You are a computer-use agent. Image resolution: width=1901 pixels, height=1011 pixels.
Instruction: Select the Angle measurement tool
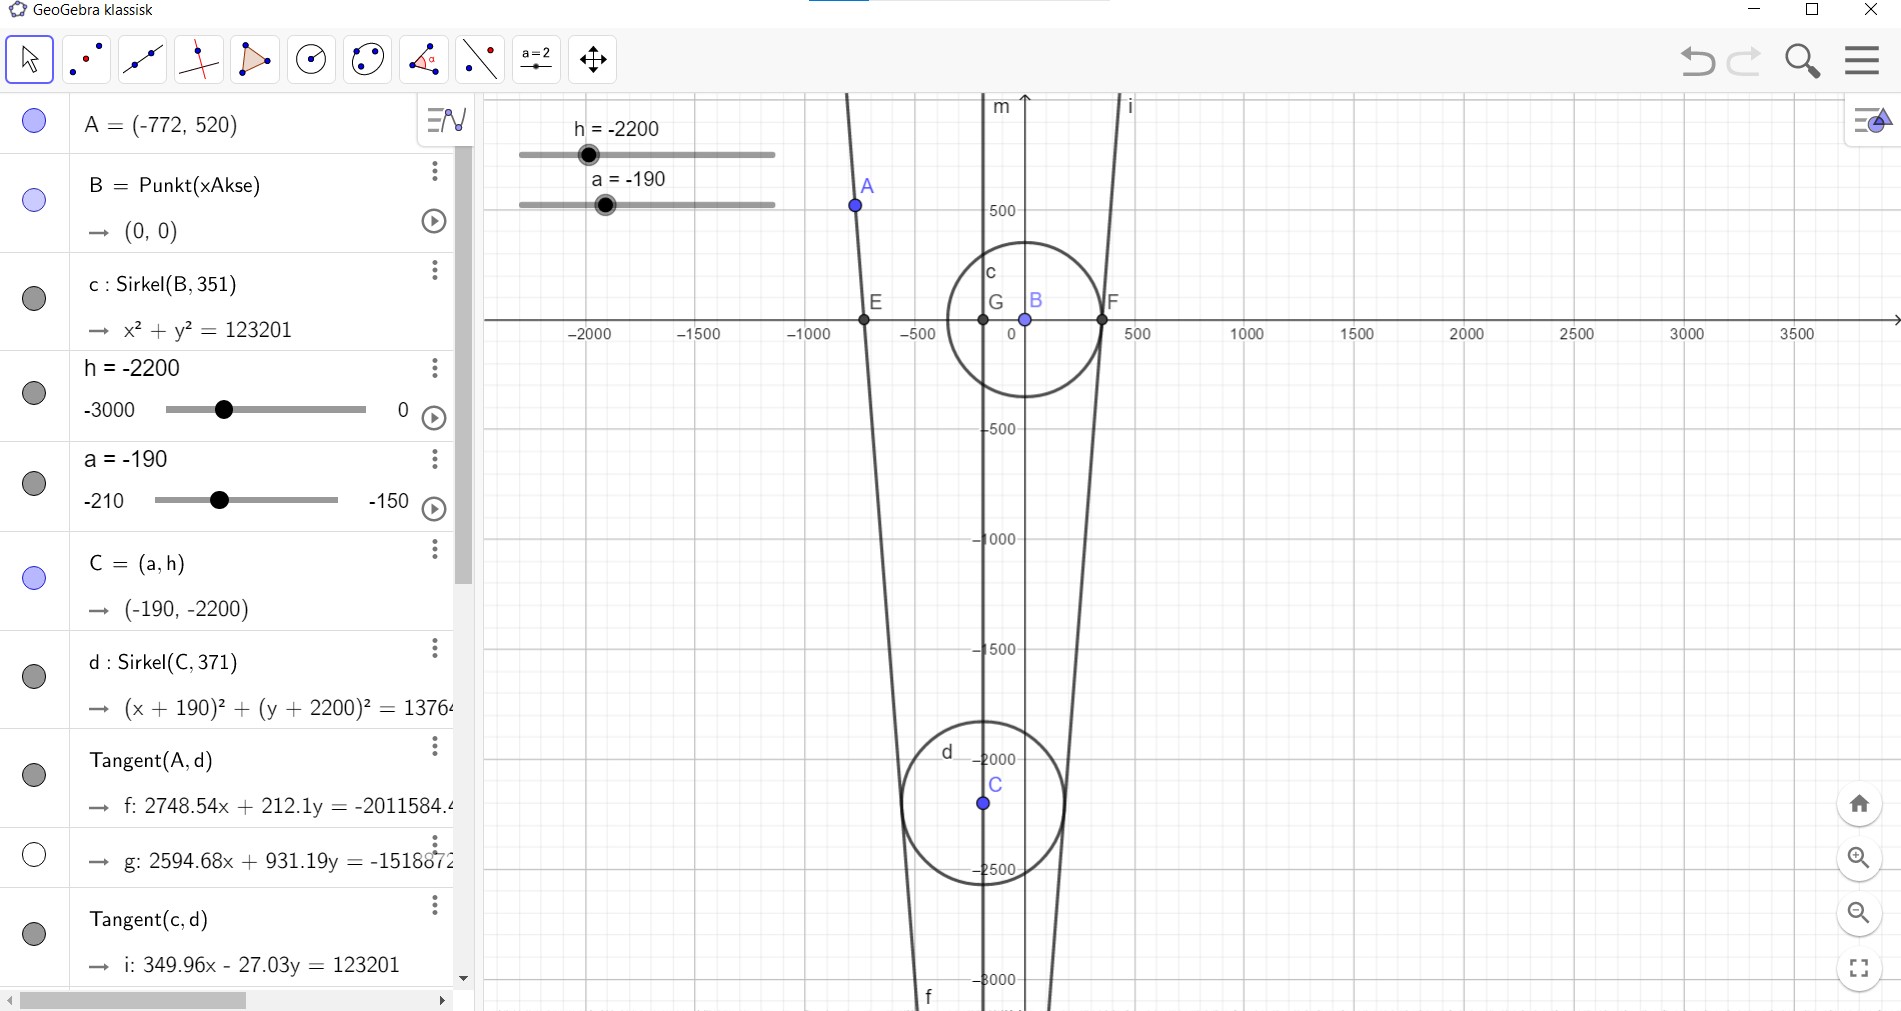tap(423, 59)
